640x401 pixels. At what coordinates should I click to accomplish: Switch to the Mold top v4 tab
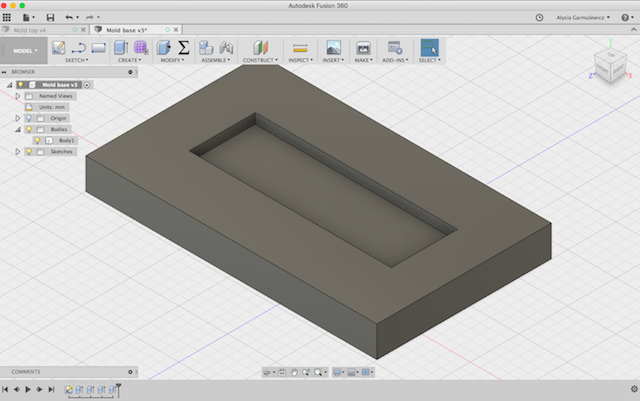click(x=30, y=30)
